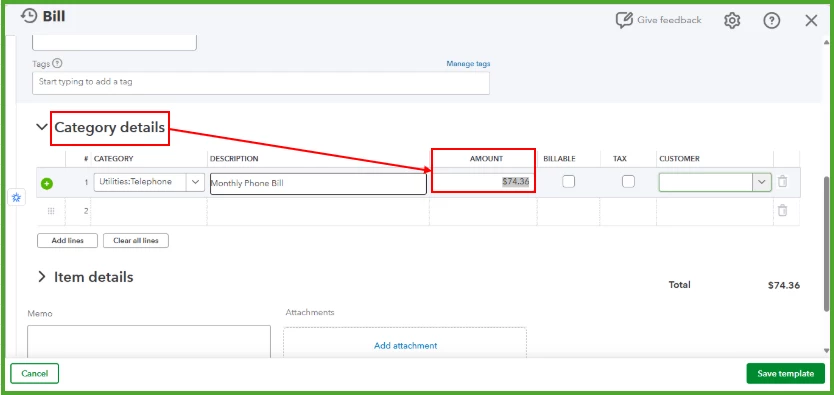Expand the Item details section
The width and height of the screenshot is (834, 395).
tap(41, 277)
